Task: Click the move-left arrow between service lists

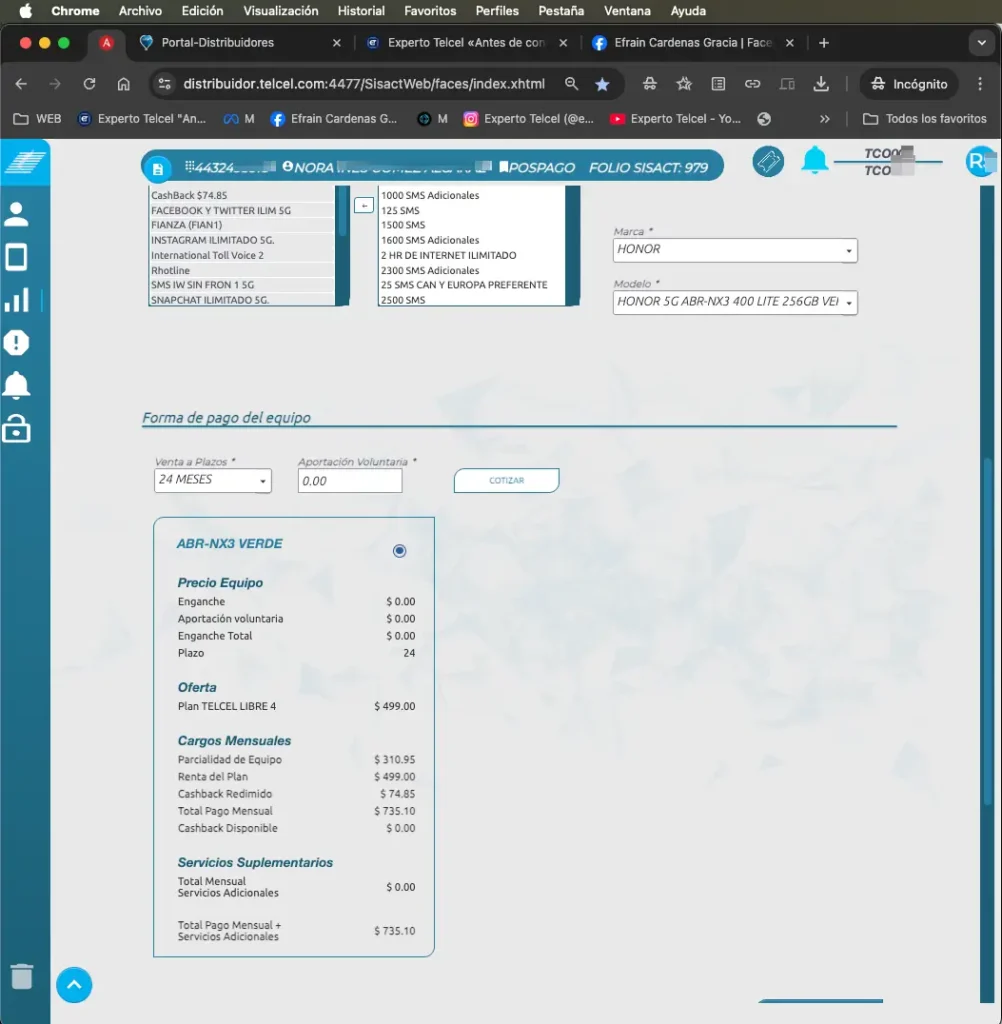Action: 364,206
